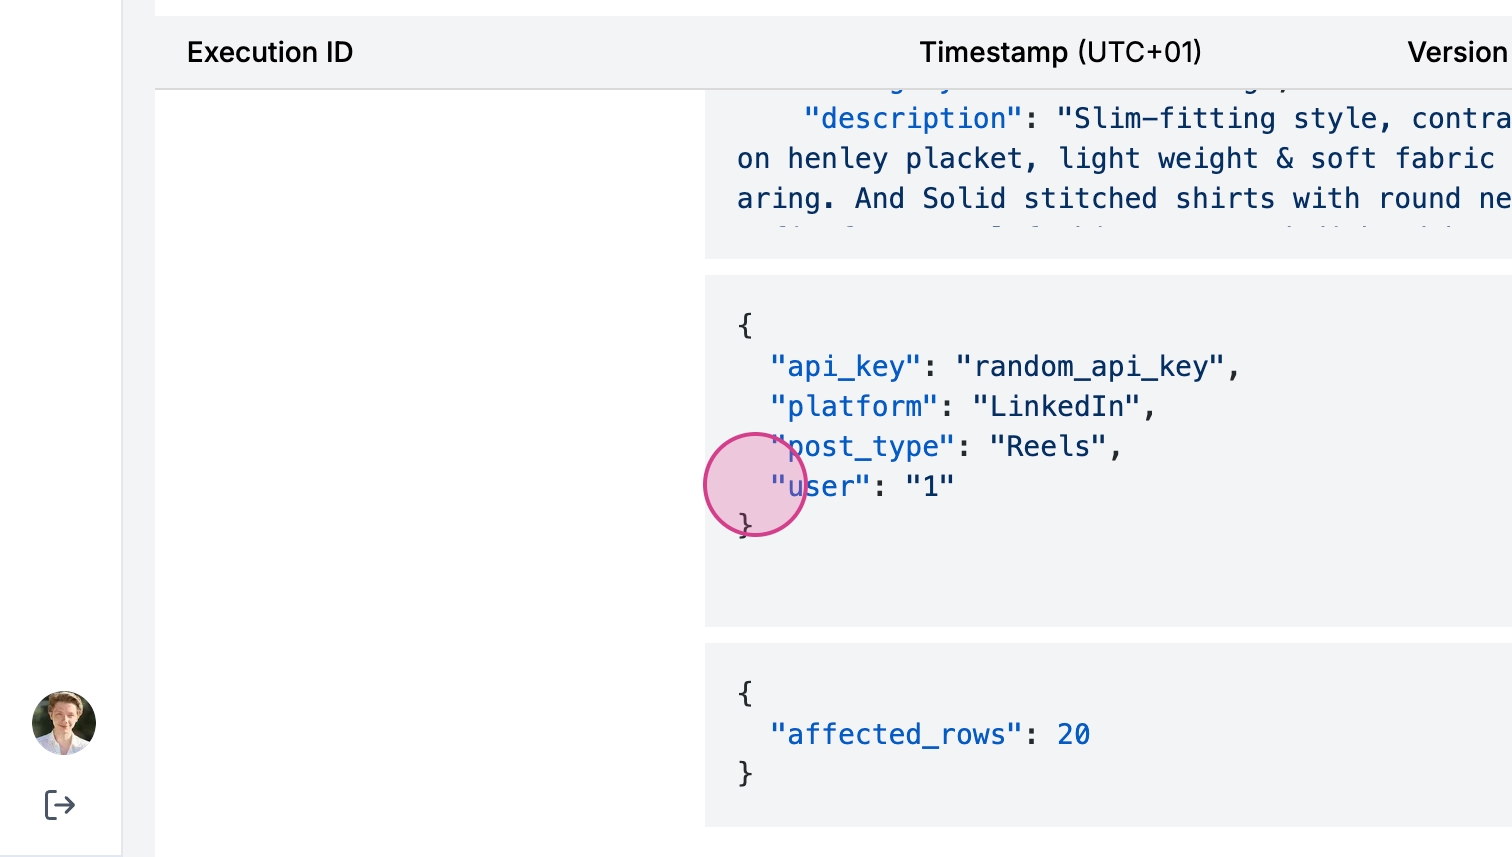Click the user value "1"

(930, 487)
